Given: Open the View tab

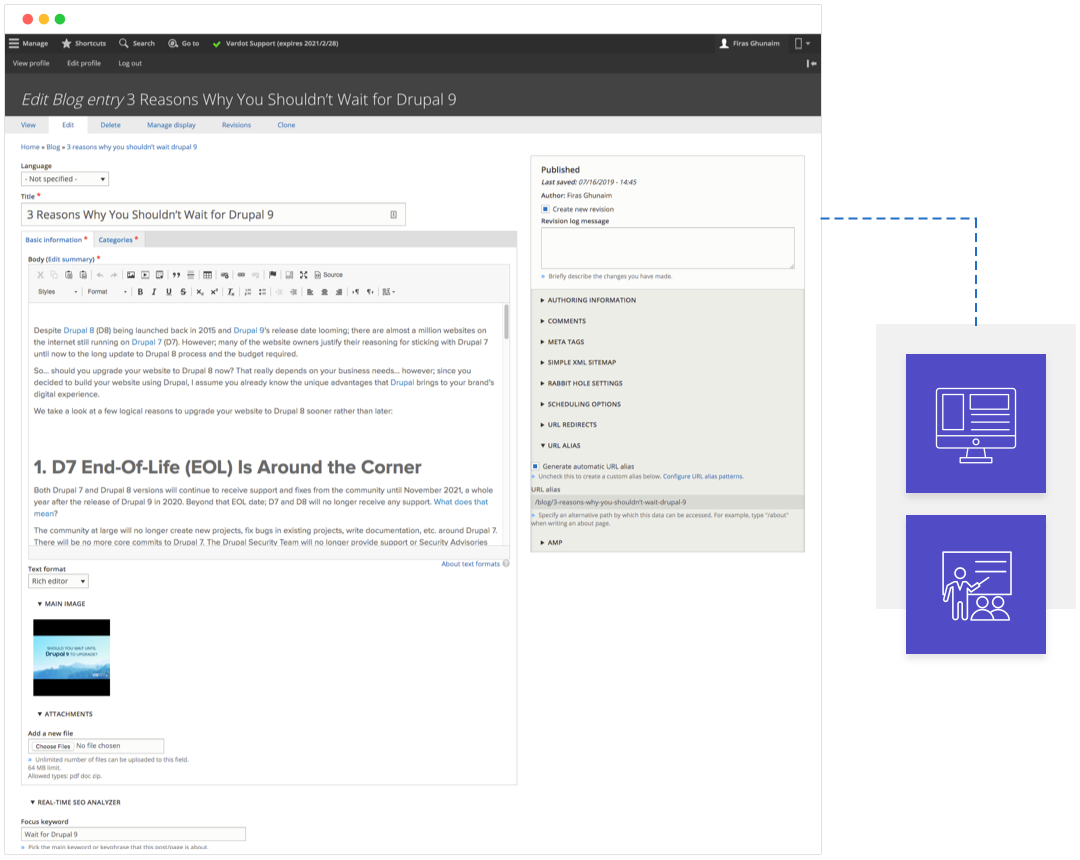Looking at the screenshot, I should (28, 125).
